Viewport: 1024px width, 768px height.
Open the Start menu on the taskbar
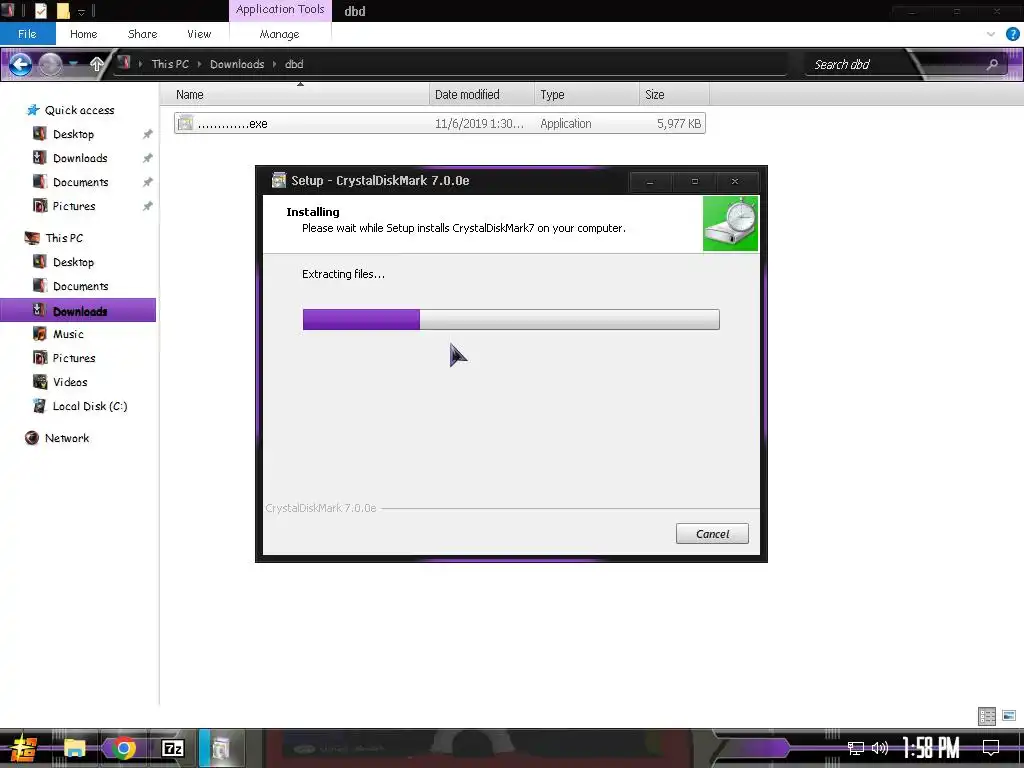22,748
